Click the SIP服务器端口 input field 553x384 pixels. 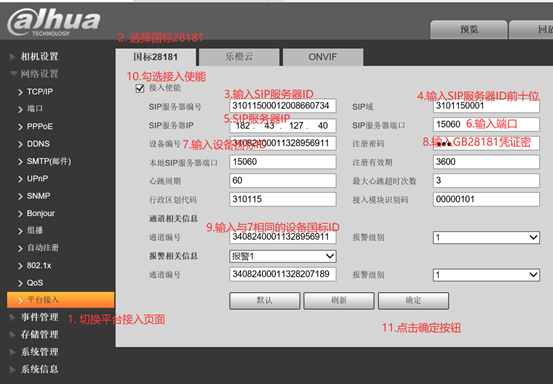[486, 125]
